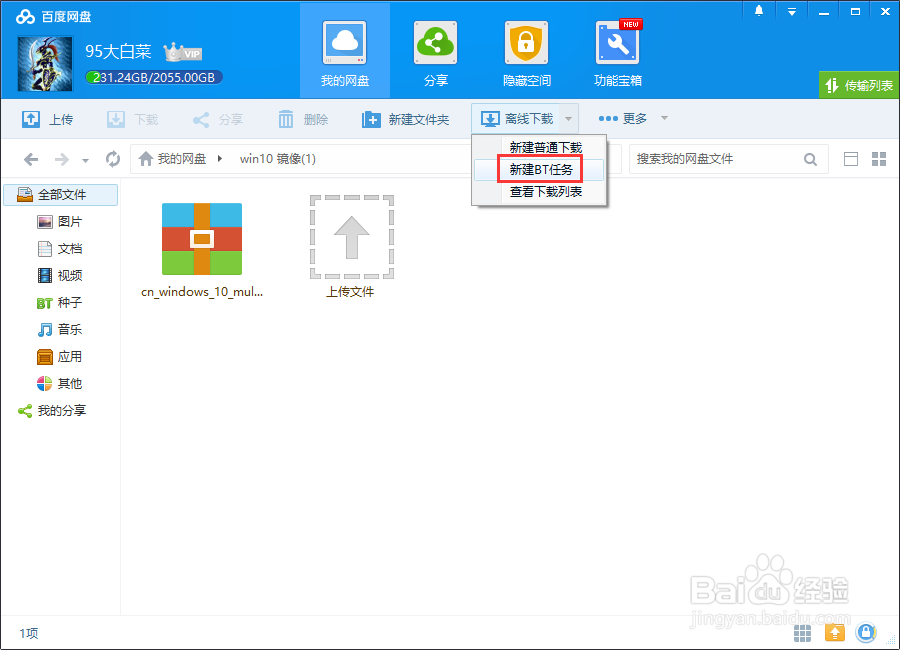Click the win10 镜像(1) breadcrumb
The height and width of the screenshot is (650, 900).
[x=278, y=159]
